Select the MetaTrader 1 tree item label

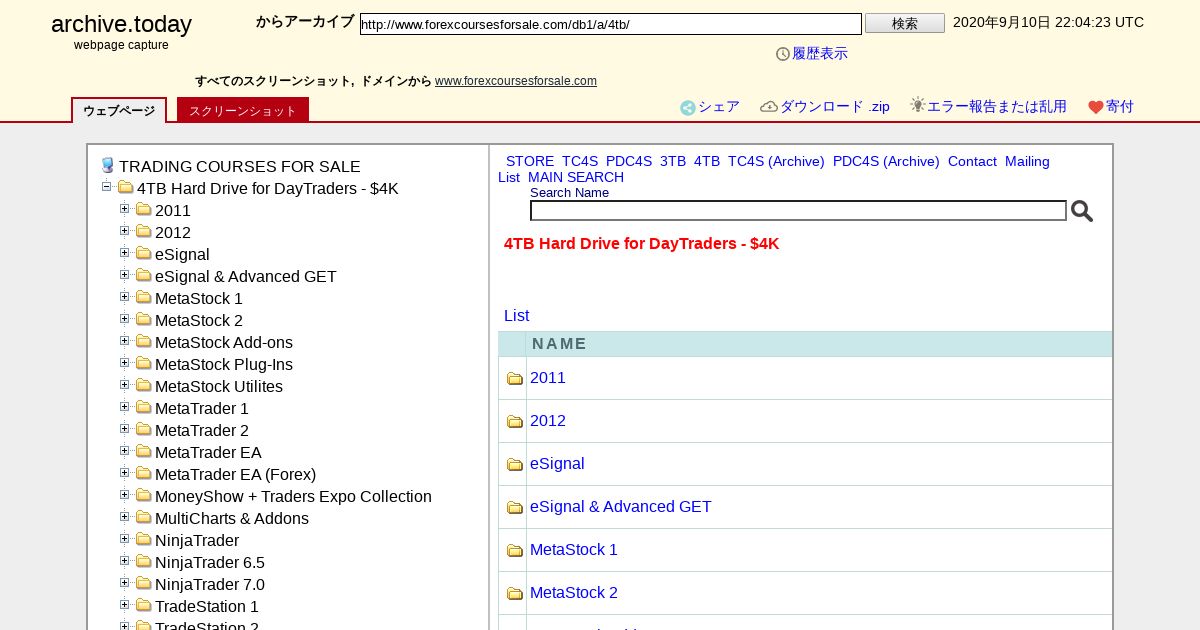pos(202,409)
